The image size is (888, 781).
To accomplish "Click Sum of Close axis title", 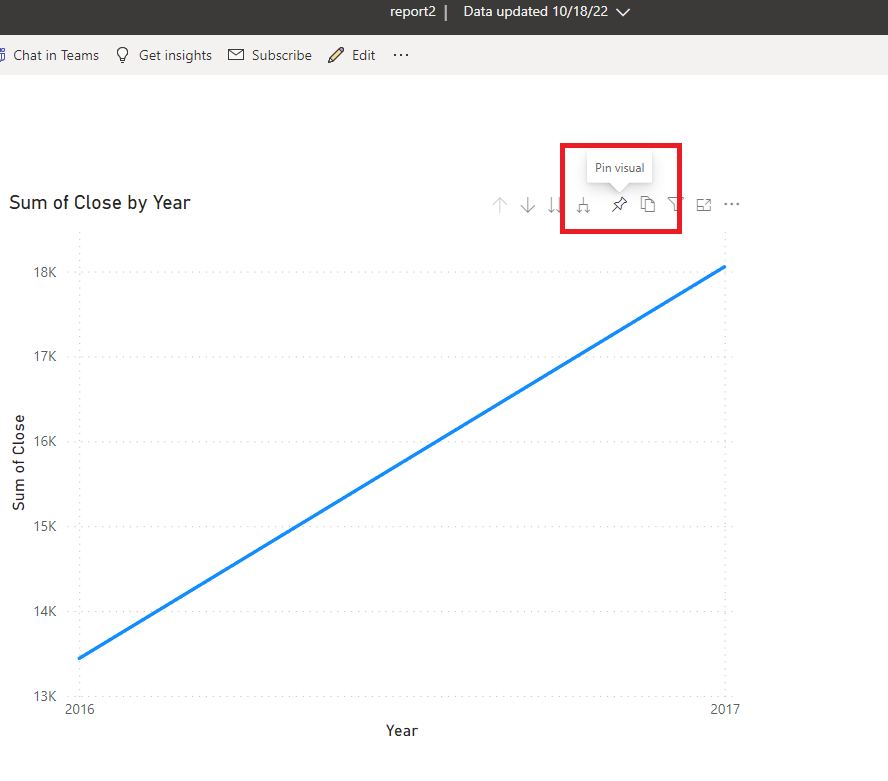I will 19,462.
